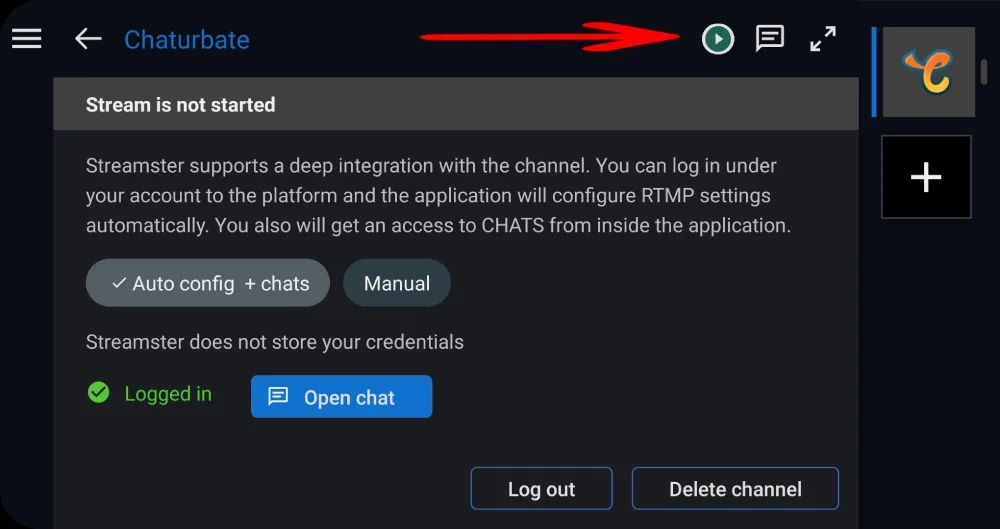Viewport: 1000px width, 529px height.
Task: Click the green Logged in checkmark icon
Action: click(x=98, y=392)
